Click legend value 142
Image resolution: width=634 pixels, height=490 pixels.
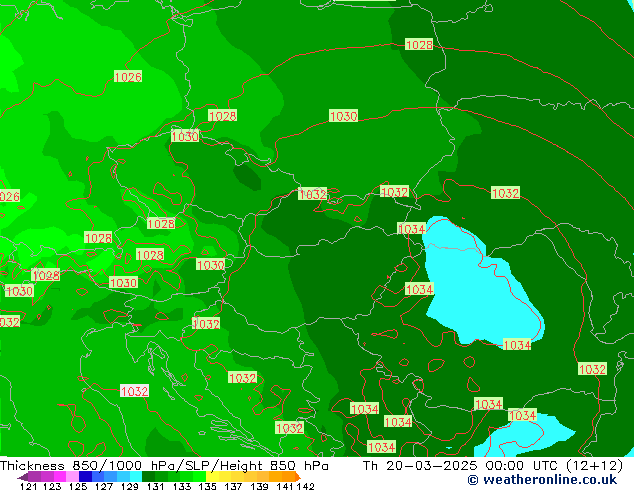click(x=306, y=486)
